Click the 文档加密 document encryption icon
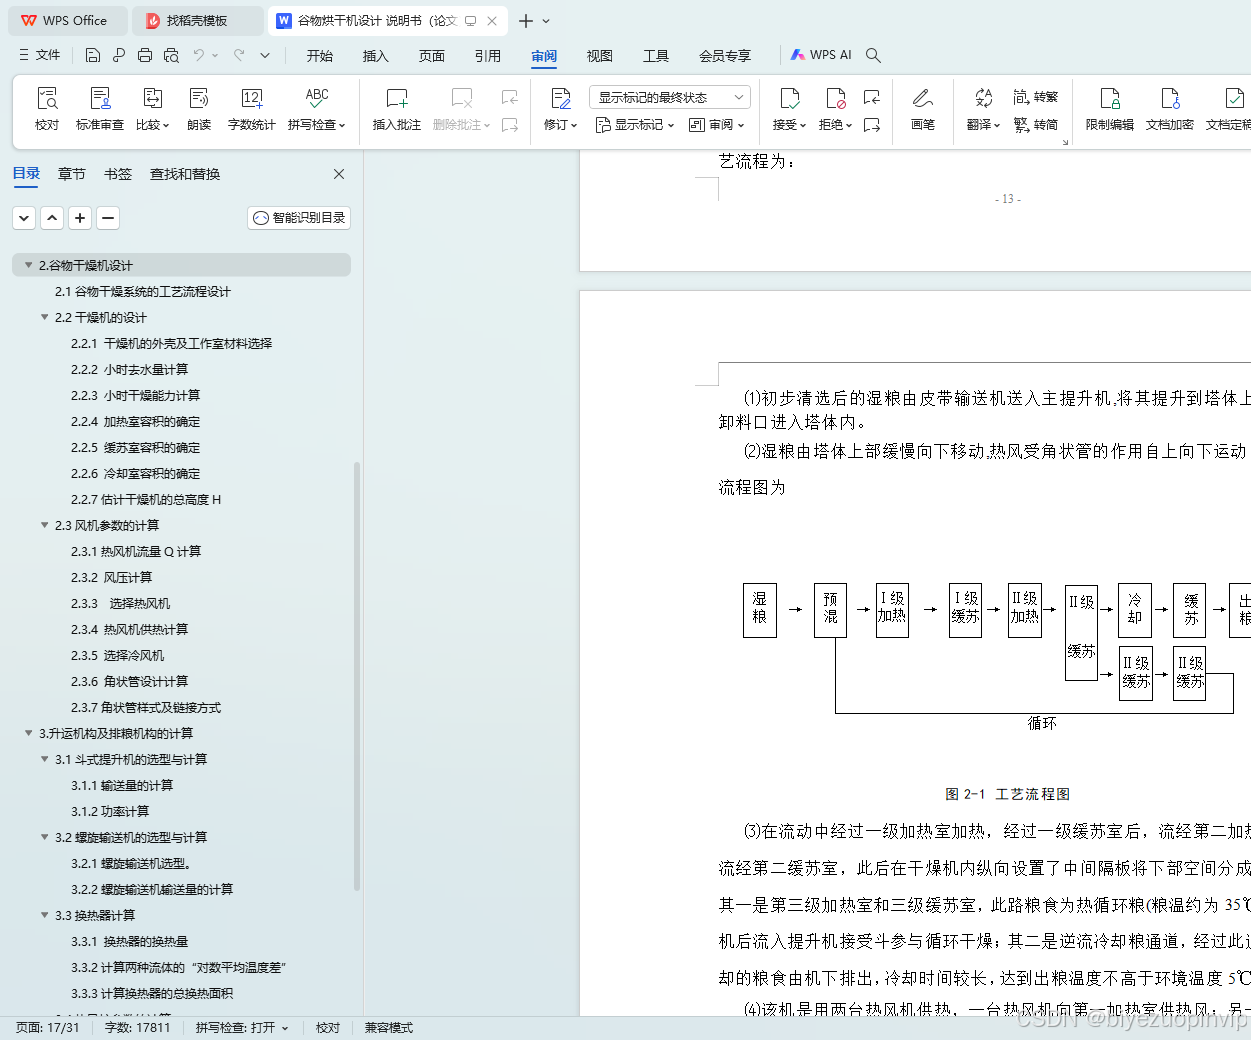This screenshot has height=1040, width=1251. 1170,108
